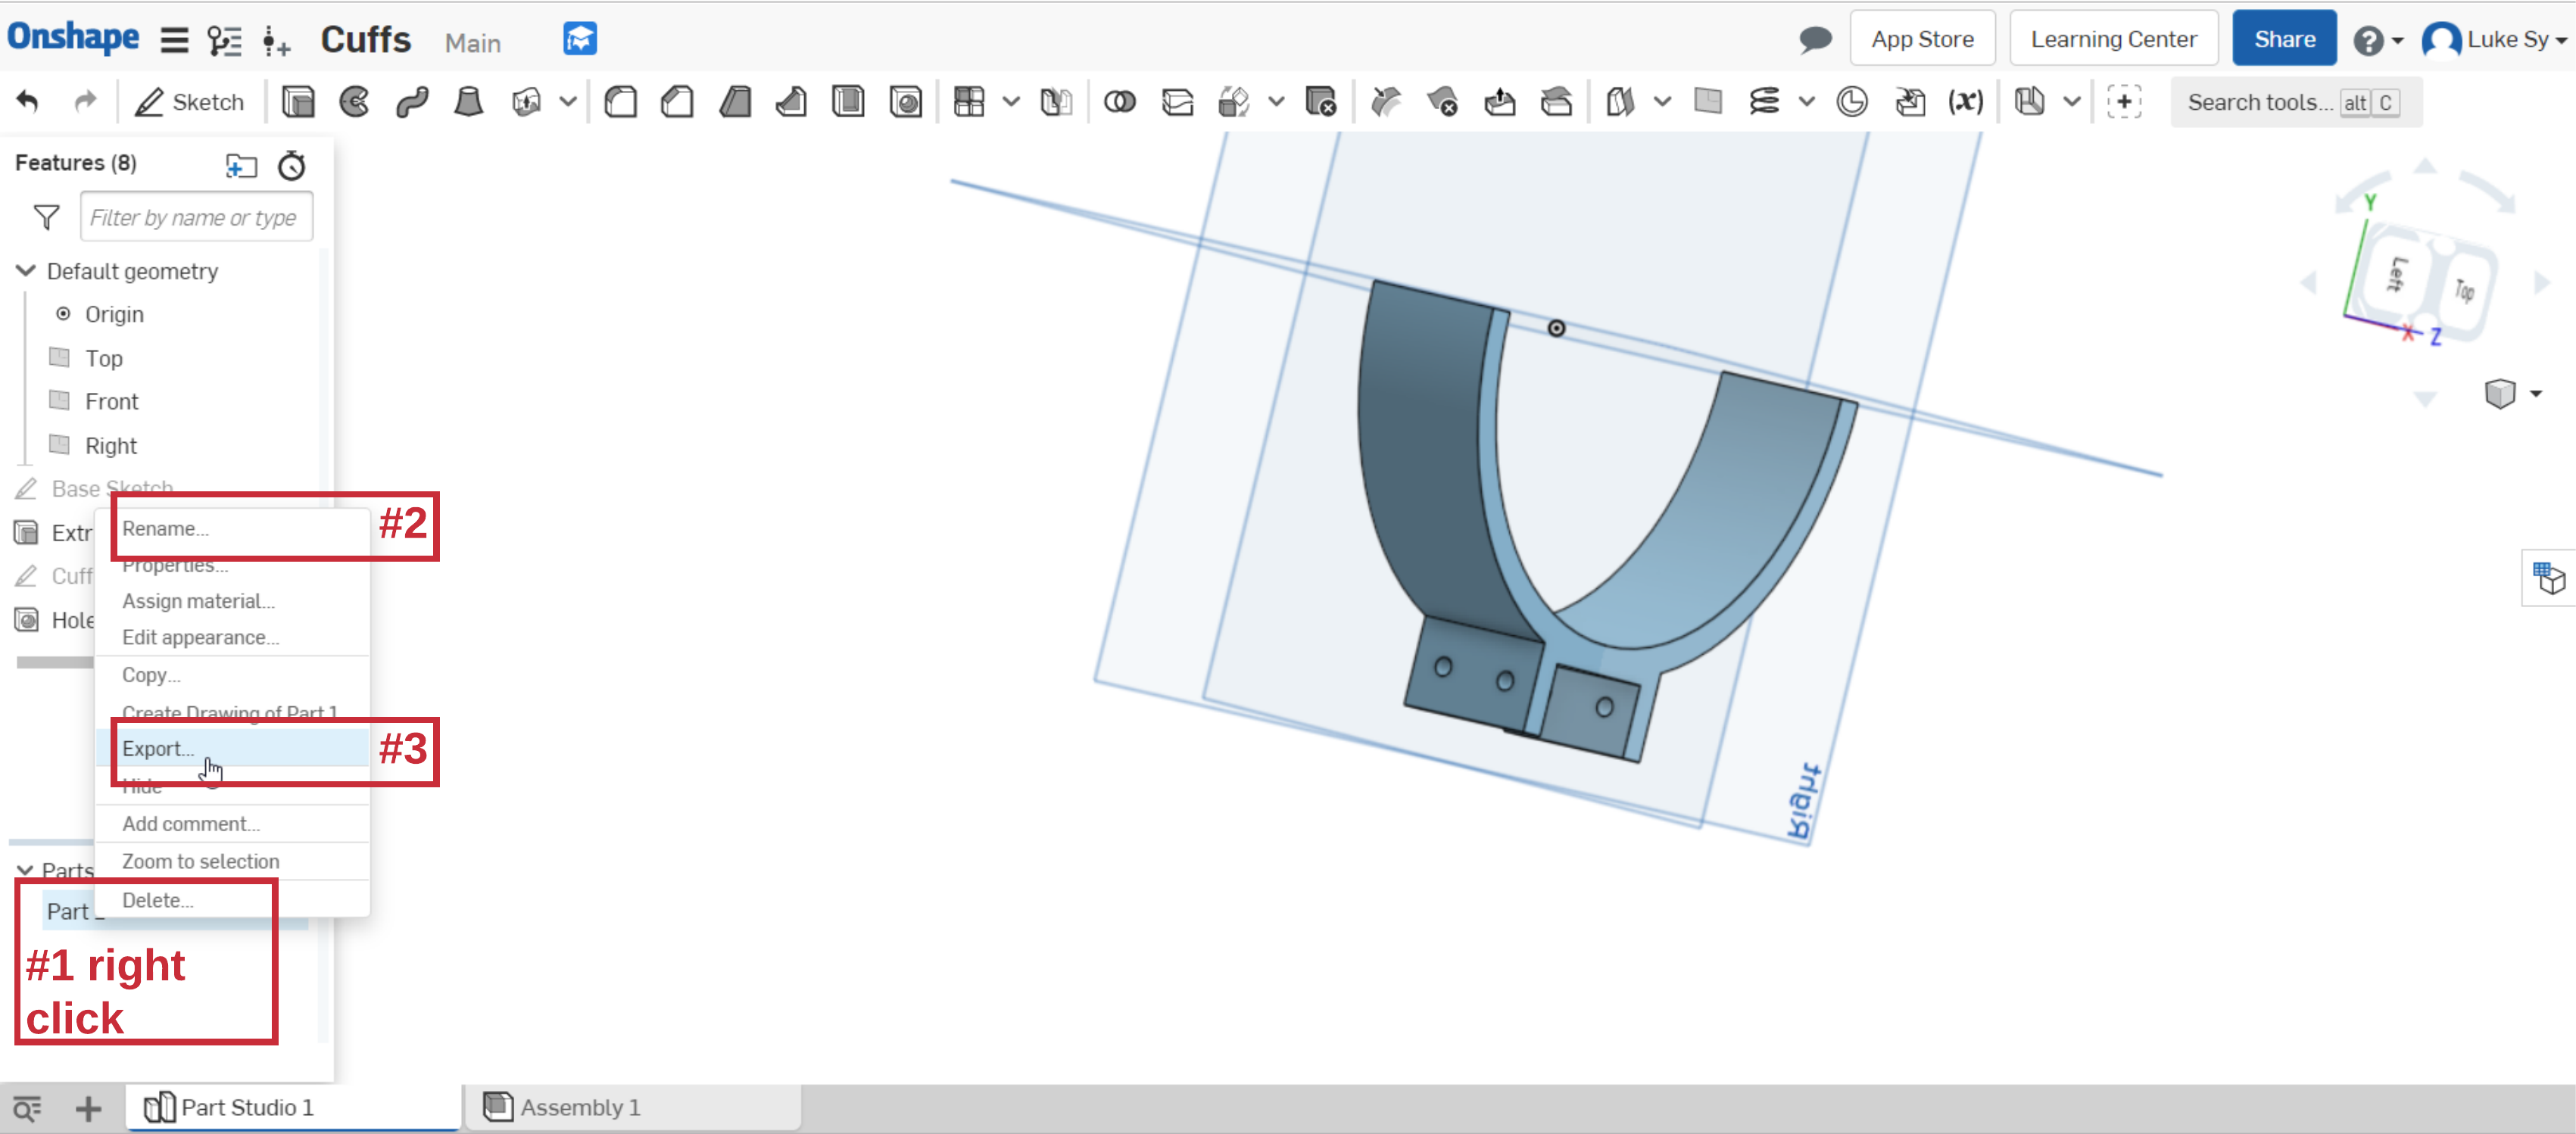
Task: Select the Revolve tool
Action: click(x=354, y=102)
